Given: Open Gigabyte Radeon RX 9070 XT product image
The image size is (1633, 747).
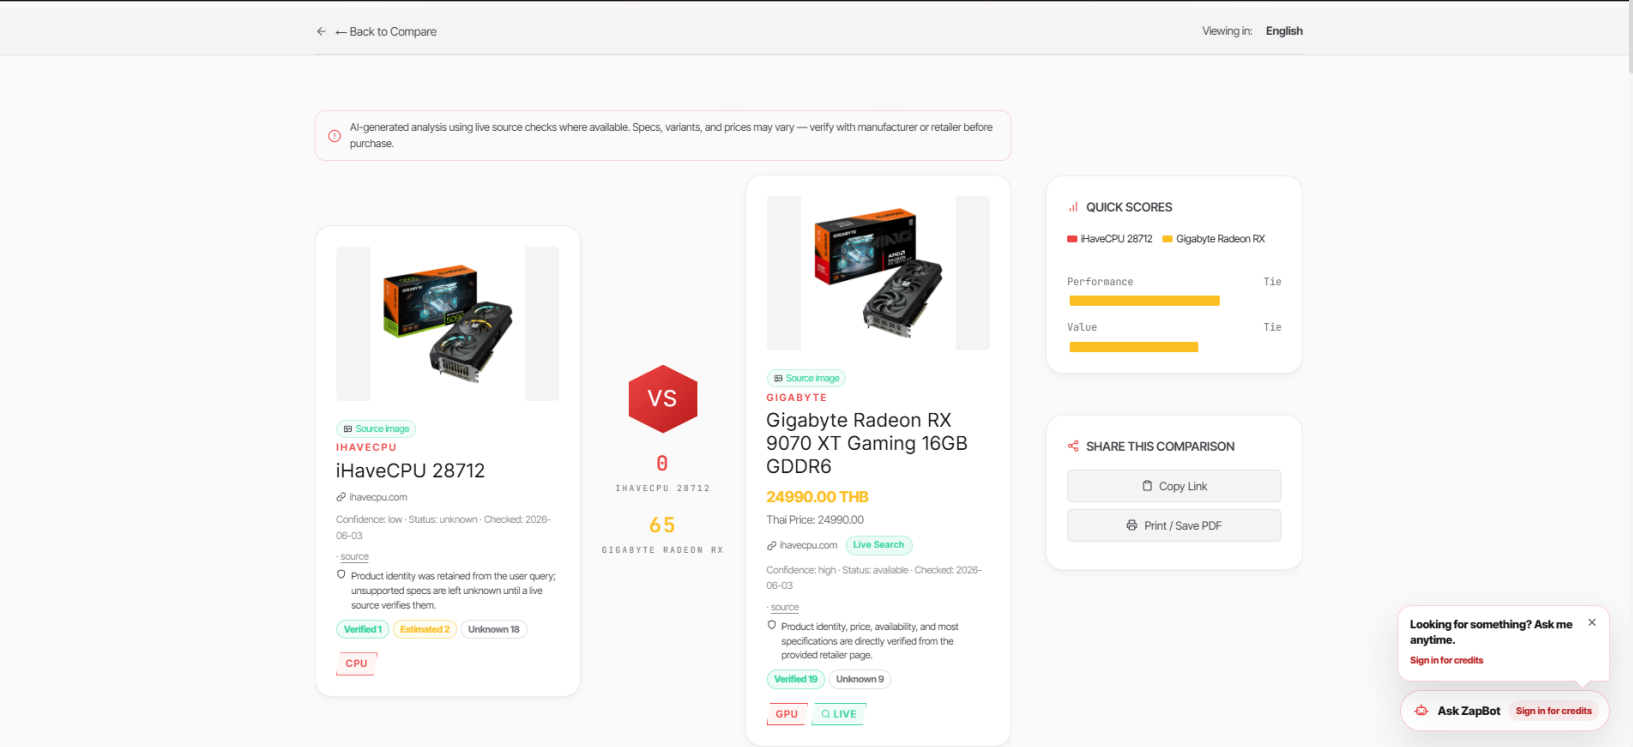Looking at the screenshot, I should pos(878,273).
